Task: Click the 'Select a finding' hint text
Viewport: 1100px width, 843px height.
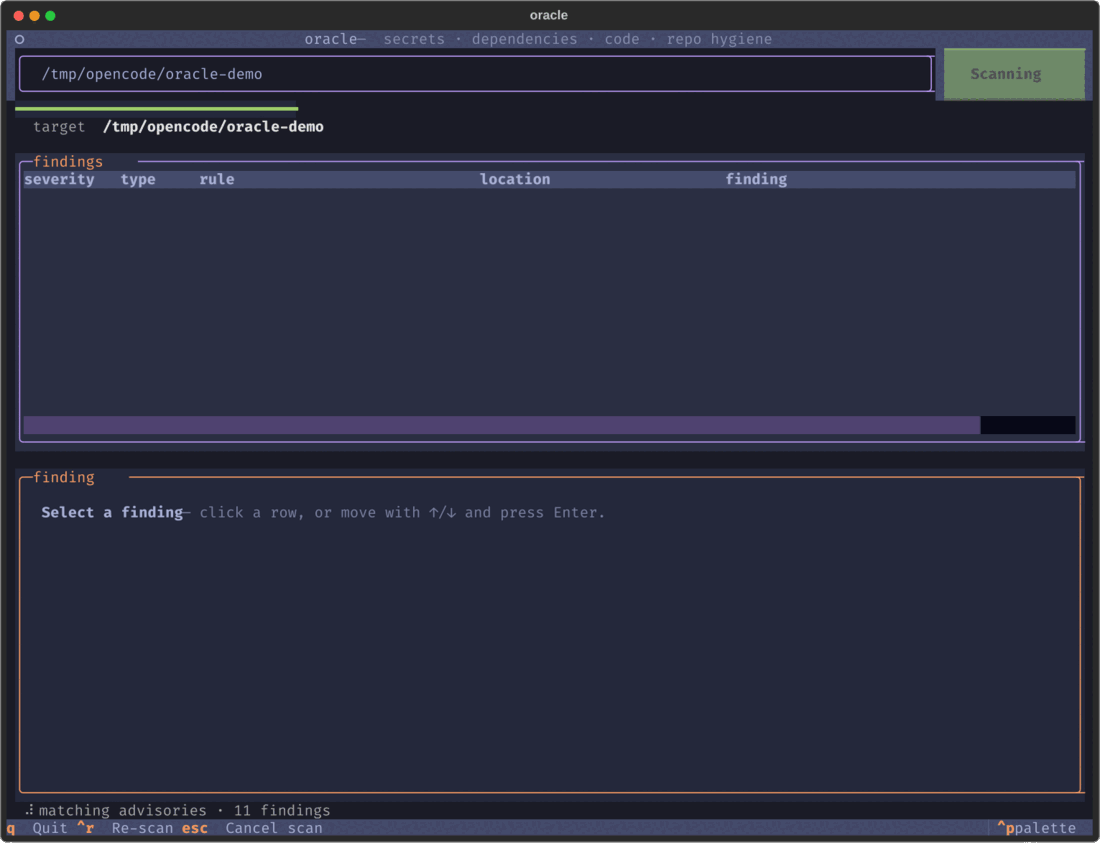Action: pos(112,513)
